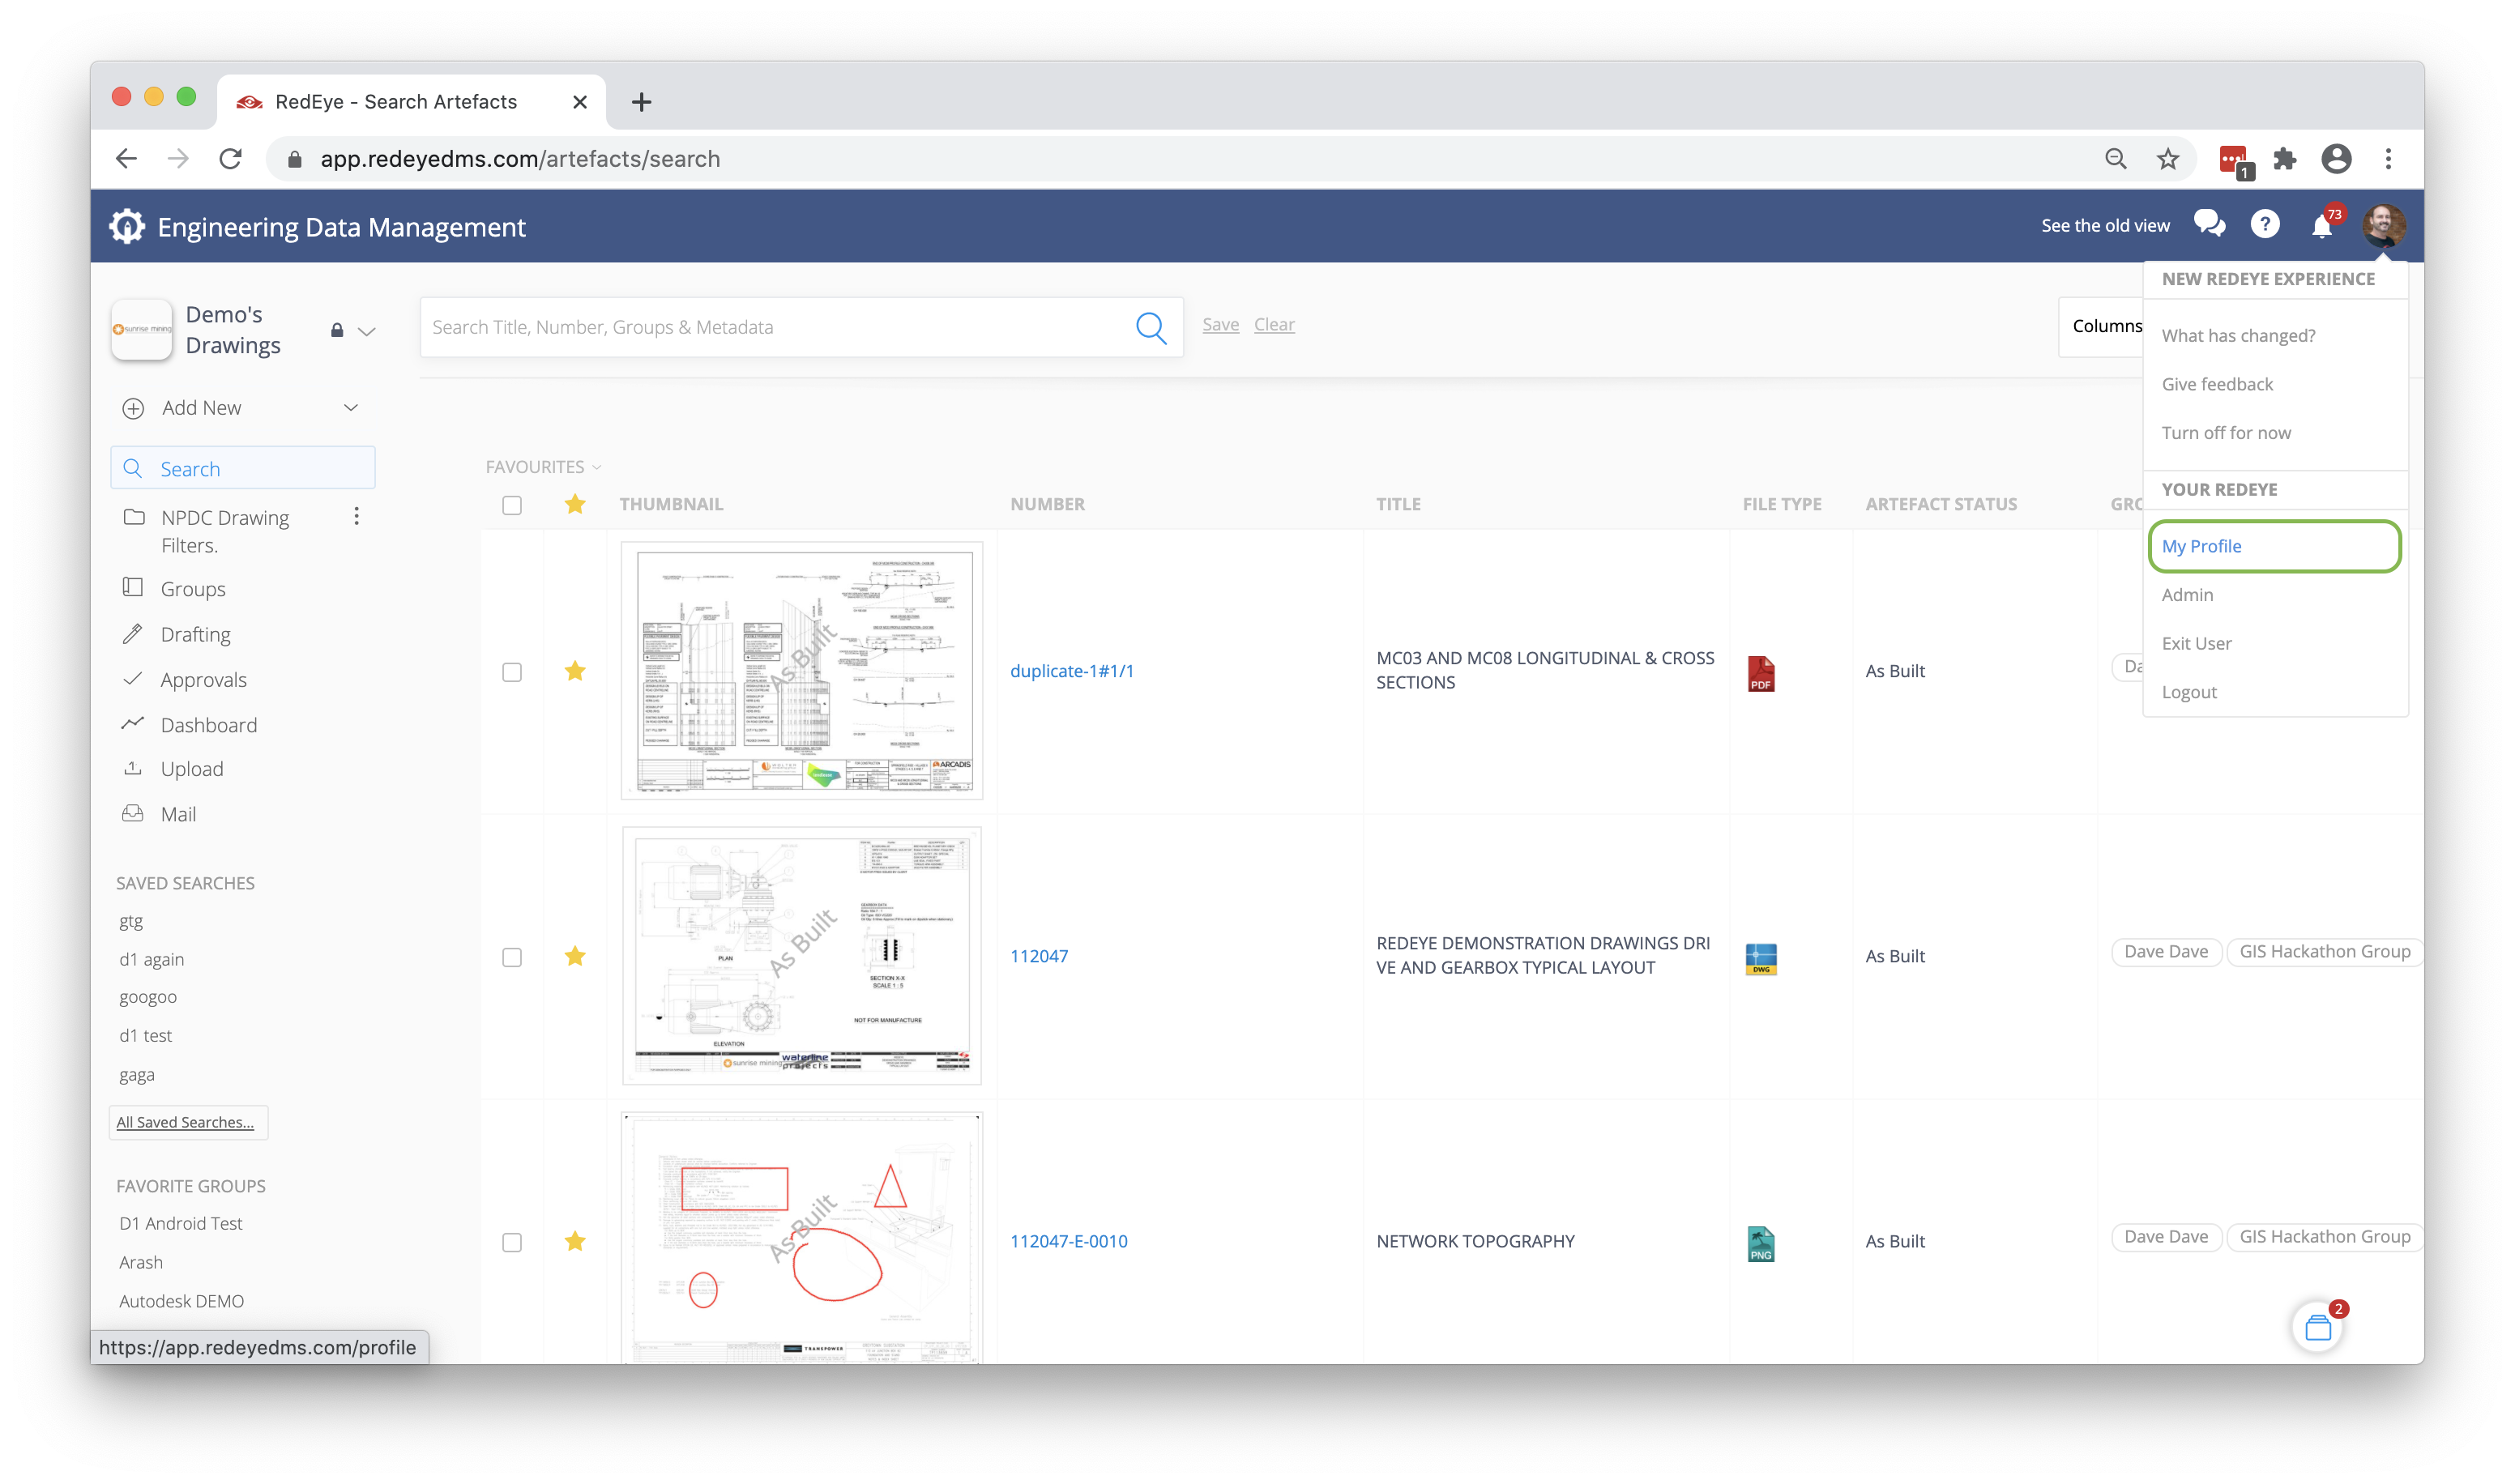Click All Saved Searches... button

pos(187,1122)
